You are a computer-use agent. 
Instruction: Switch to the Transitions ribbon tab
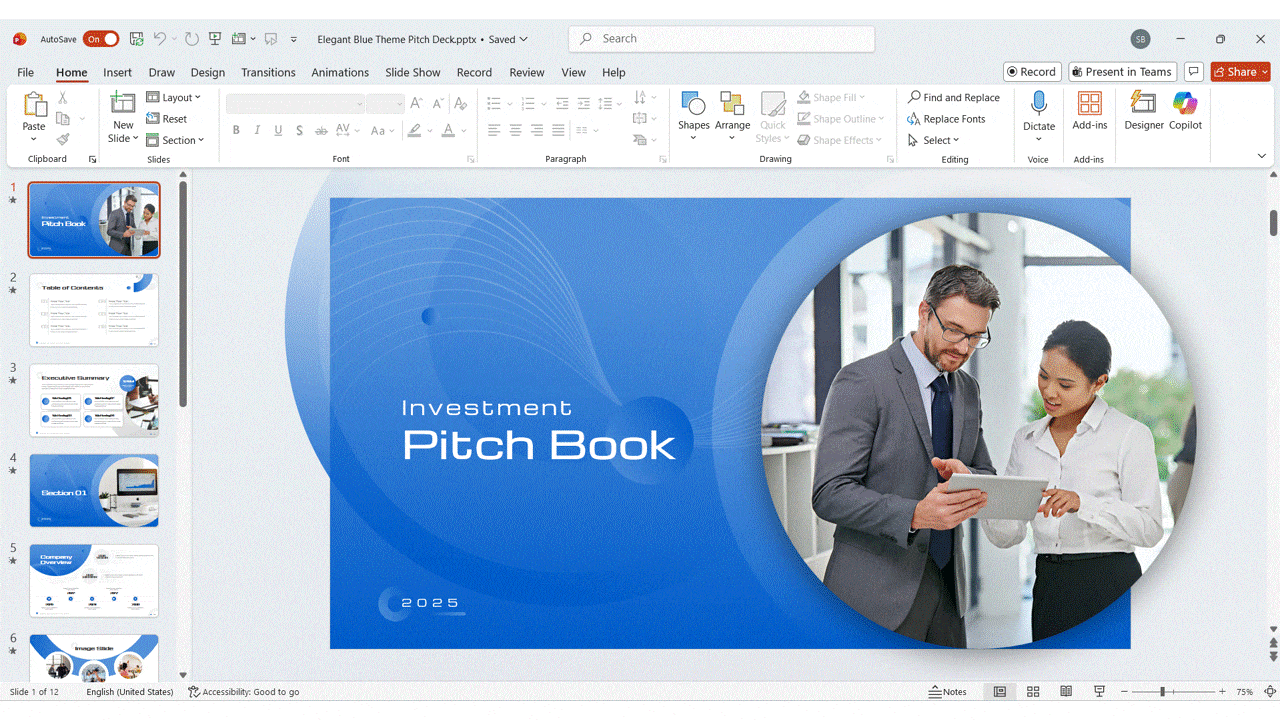pyautogui.click(x=268, y=72)
